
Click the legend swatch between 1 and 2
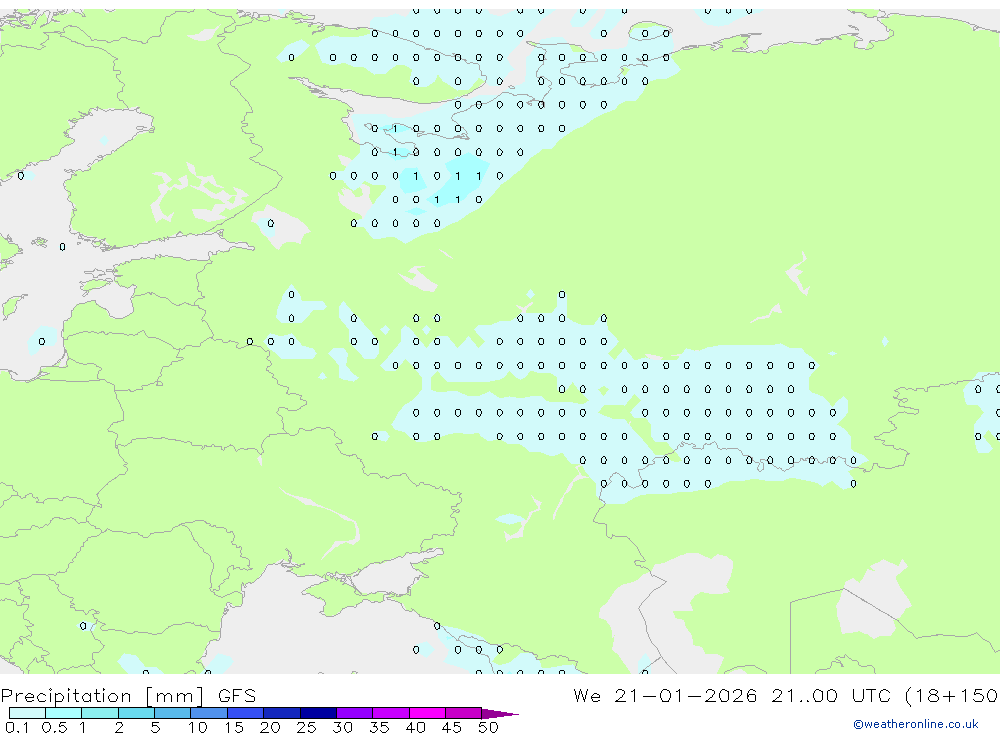(100, 713)
